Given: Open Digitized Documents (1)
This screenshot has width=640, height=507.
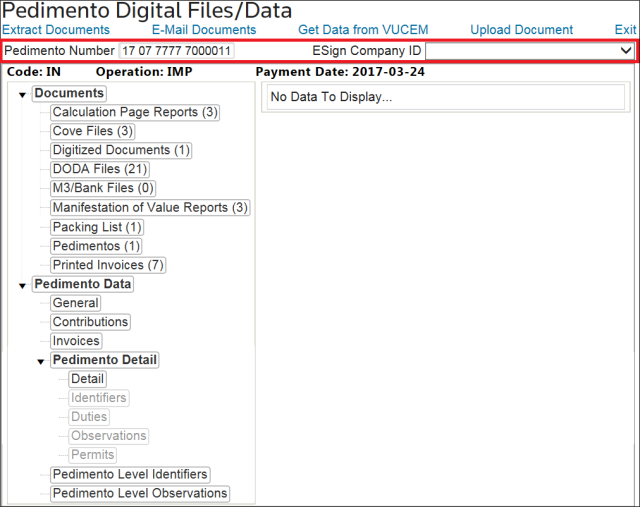Looking at the screenshot, I should pyautogui.click(x=121, y=150).
